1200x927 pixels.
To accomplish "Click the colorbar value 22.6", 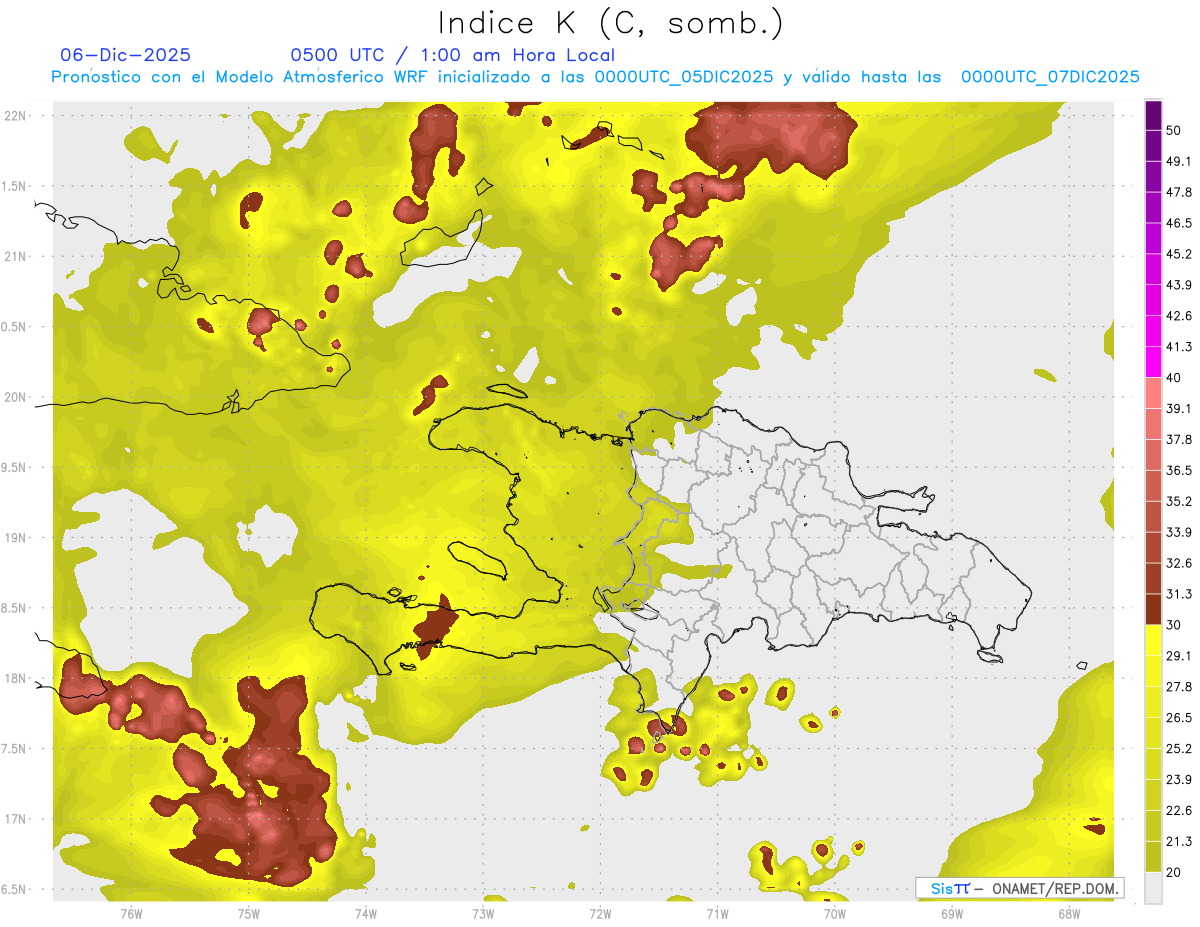I will 1179,811.
